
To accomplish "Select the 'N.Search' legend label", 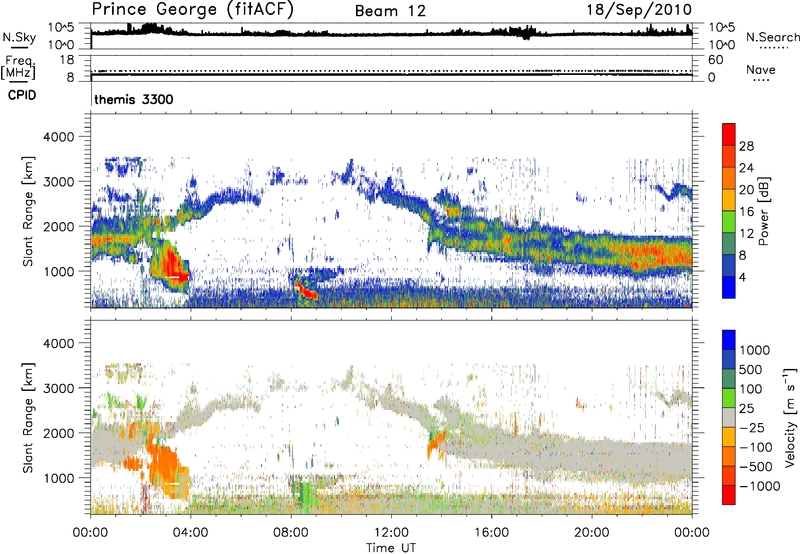I will (x=772, y=37).
